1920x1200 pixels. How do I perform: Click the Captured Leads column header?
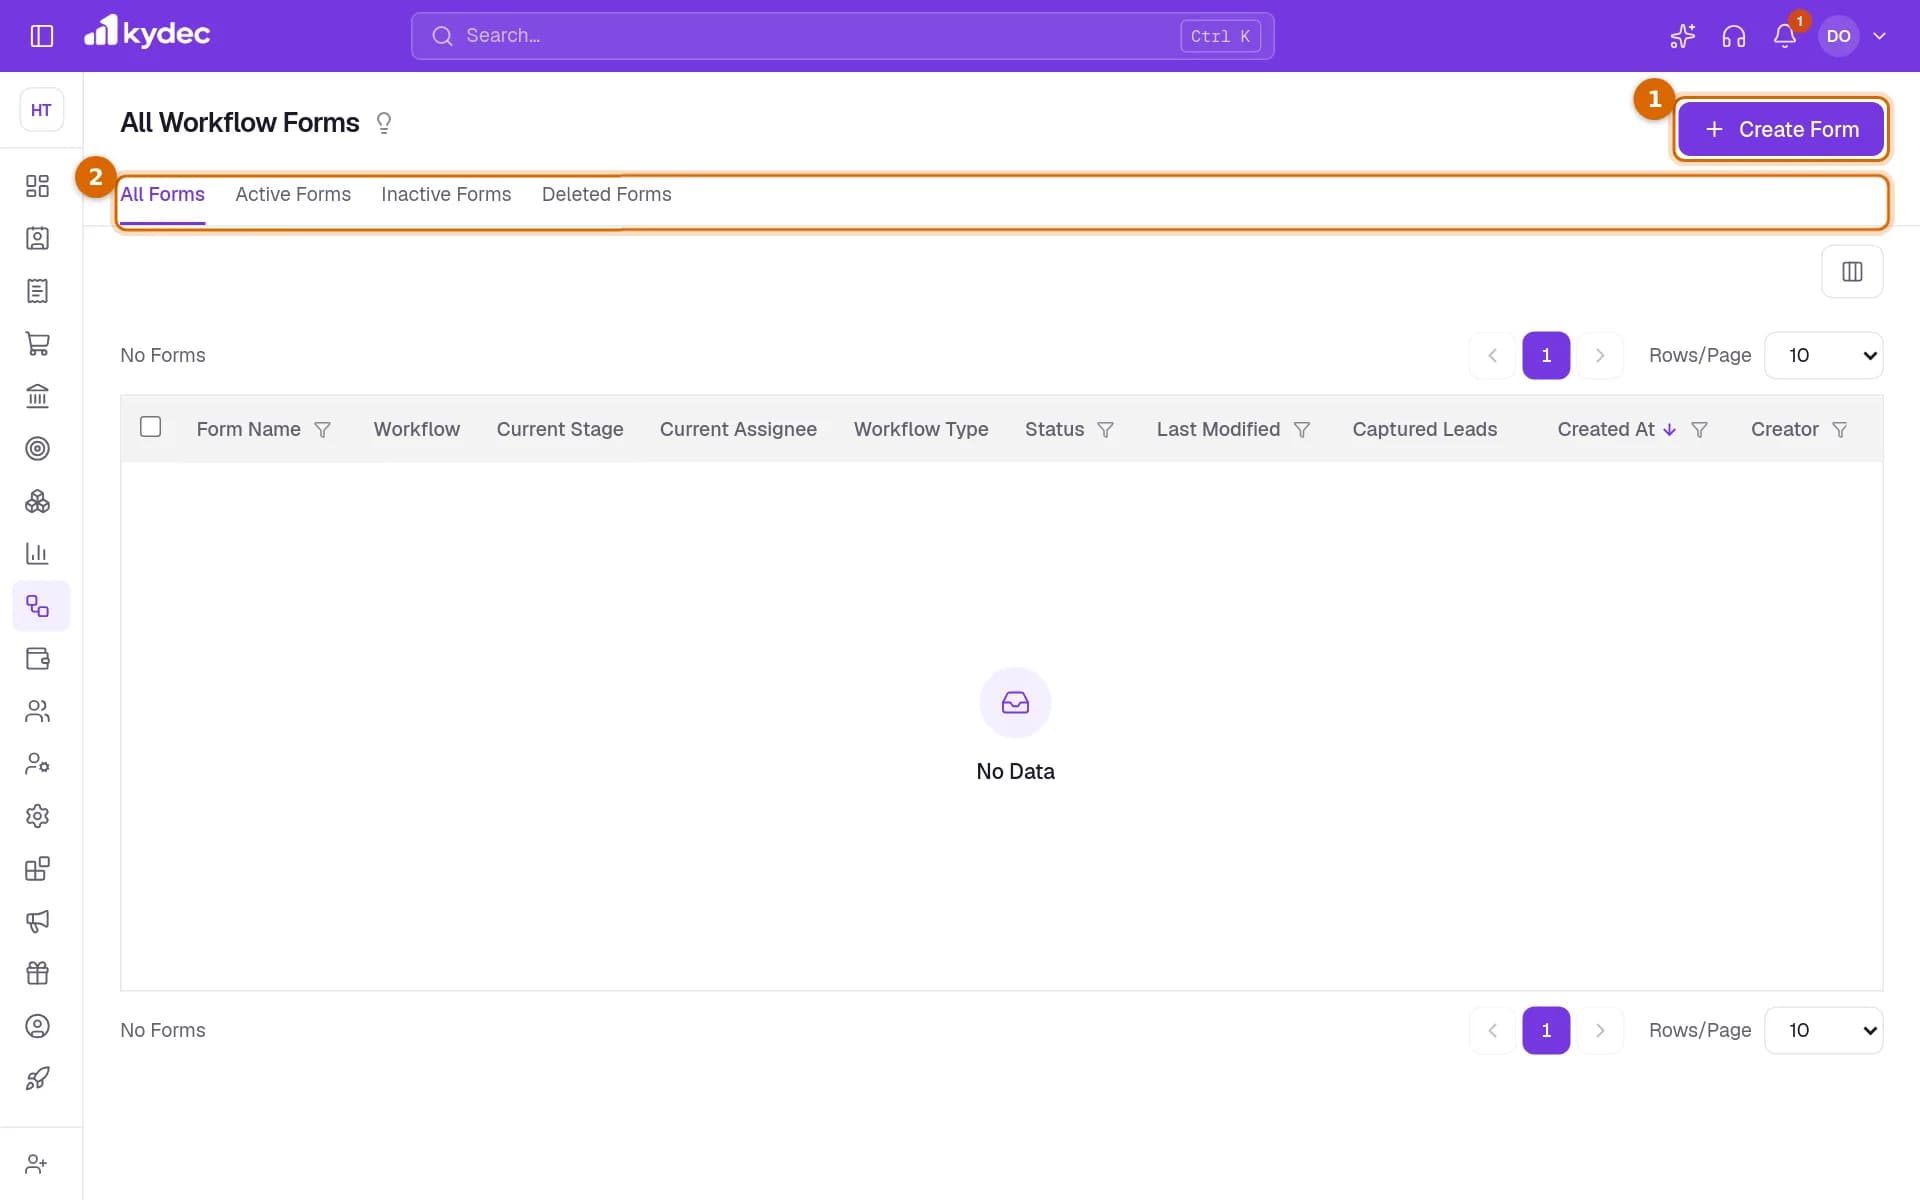pos(1424,429)
